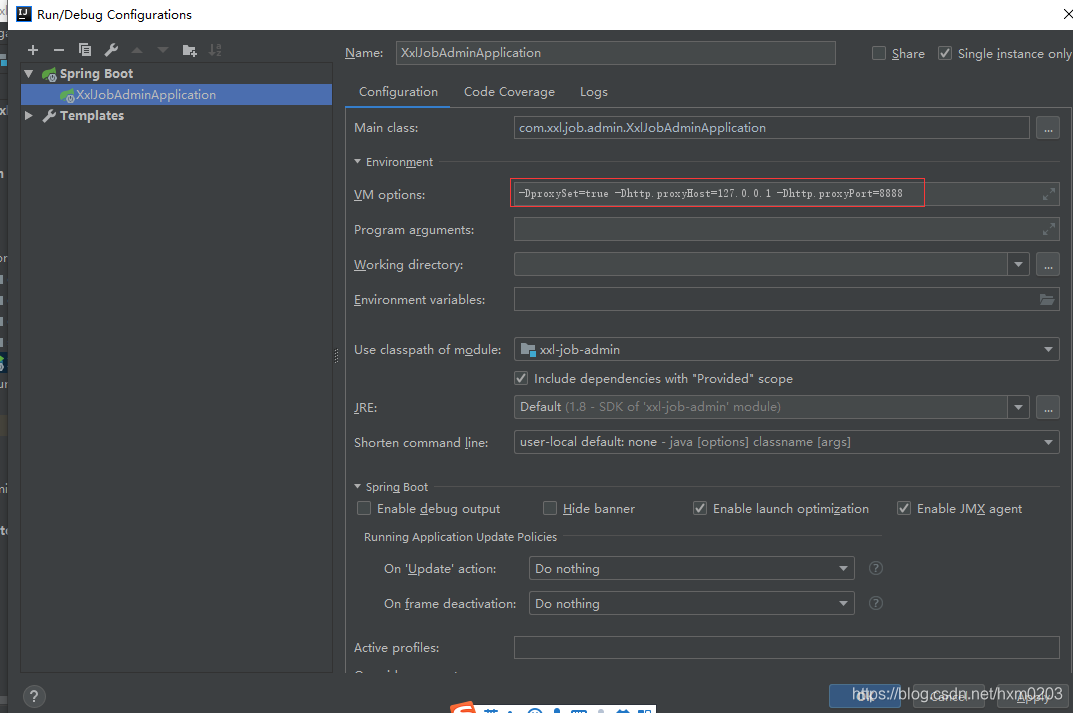
Task: Sort configurations alphabetically
Action: 216,50
